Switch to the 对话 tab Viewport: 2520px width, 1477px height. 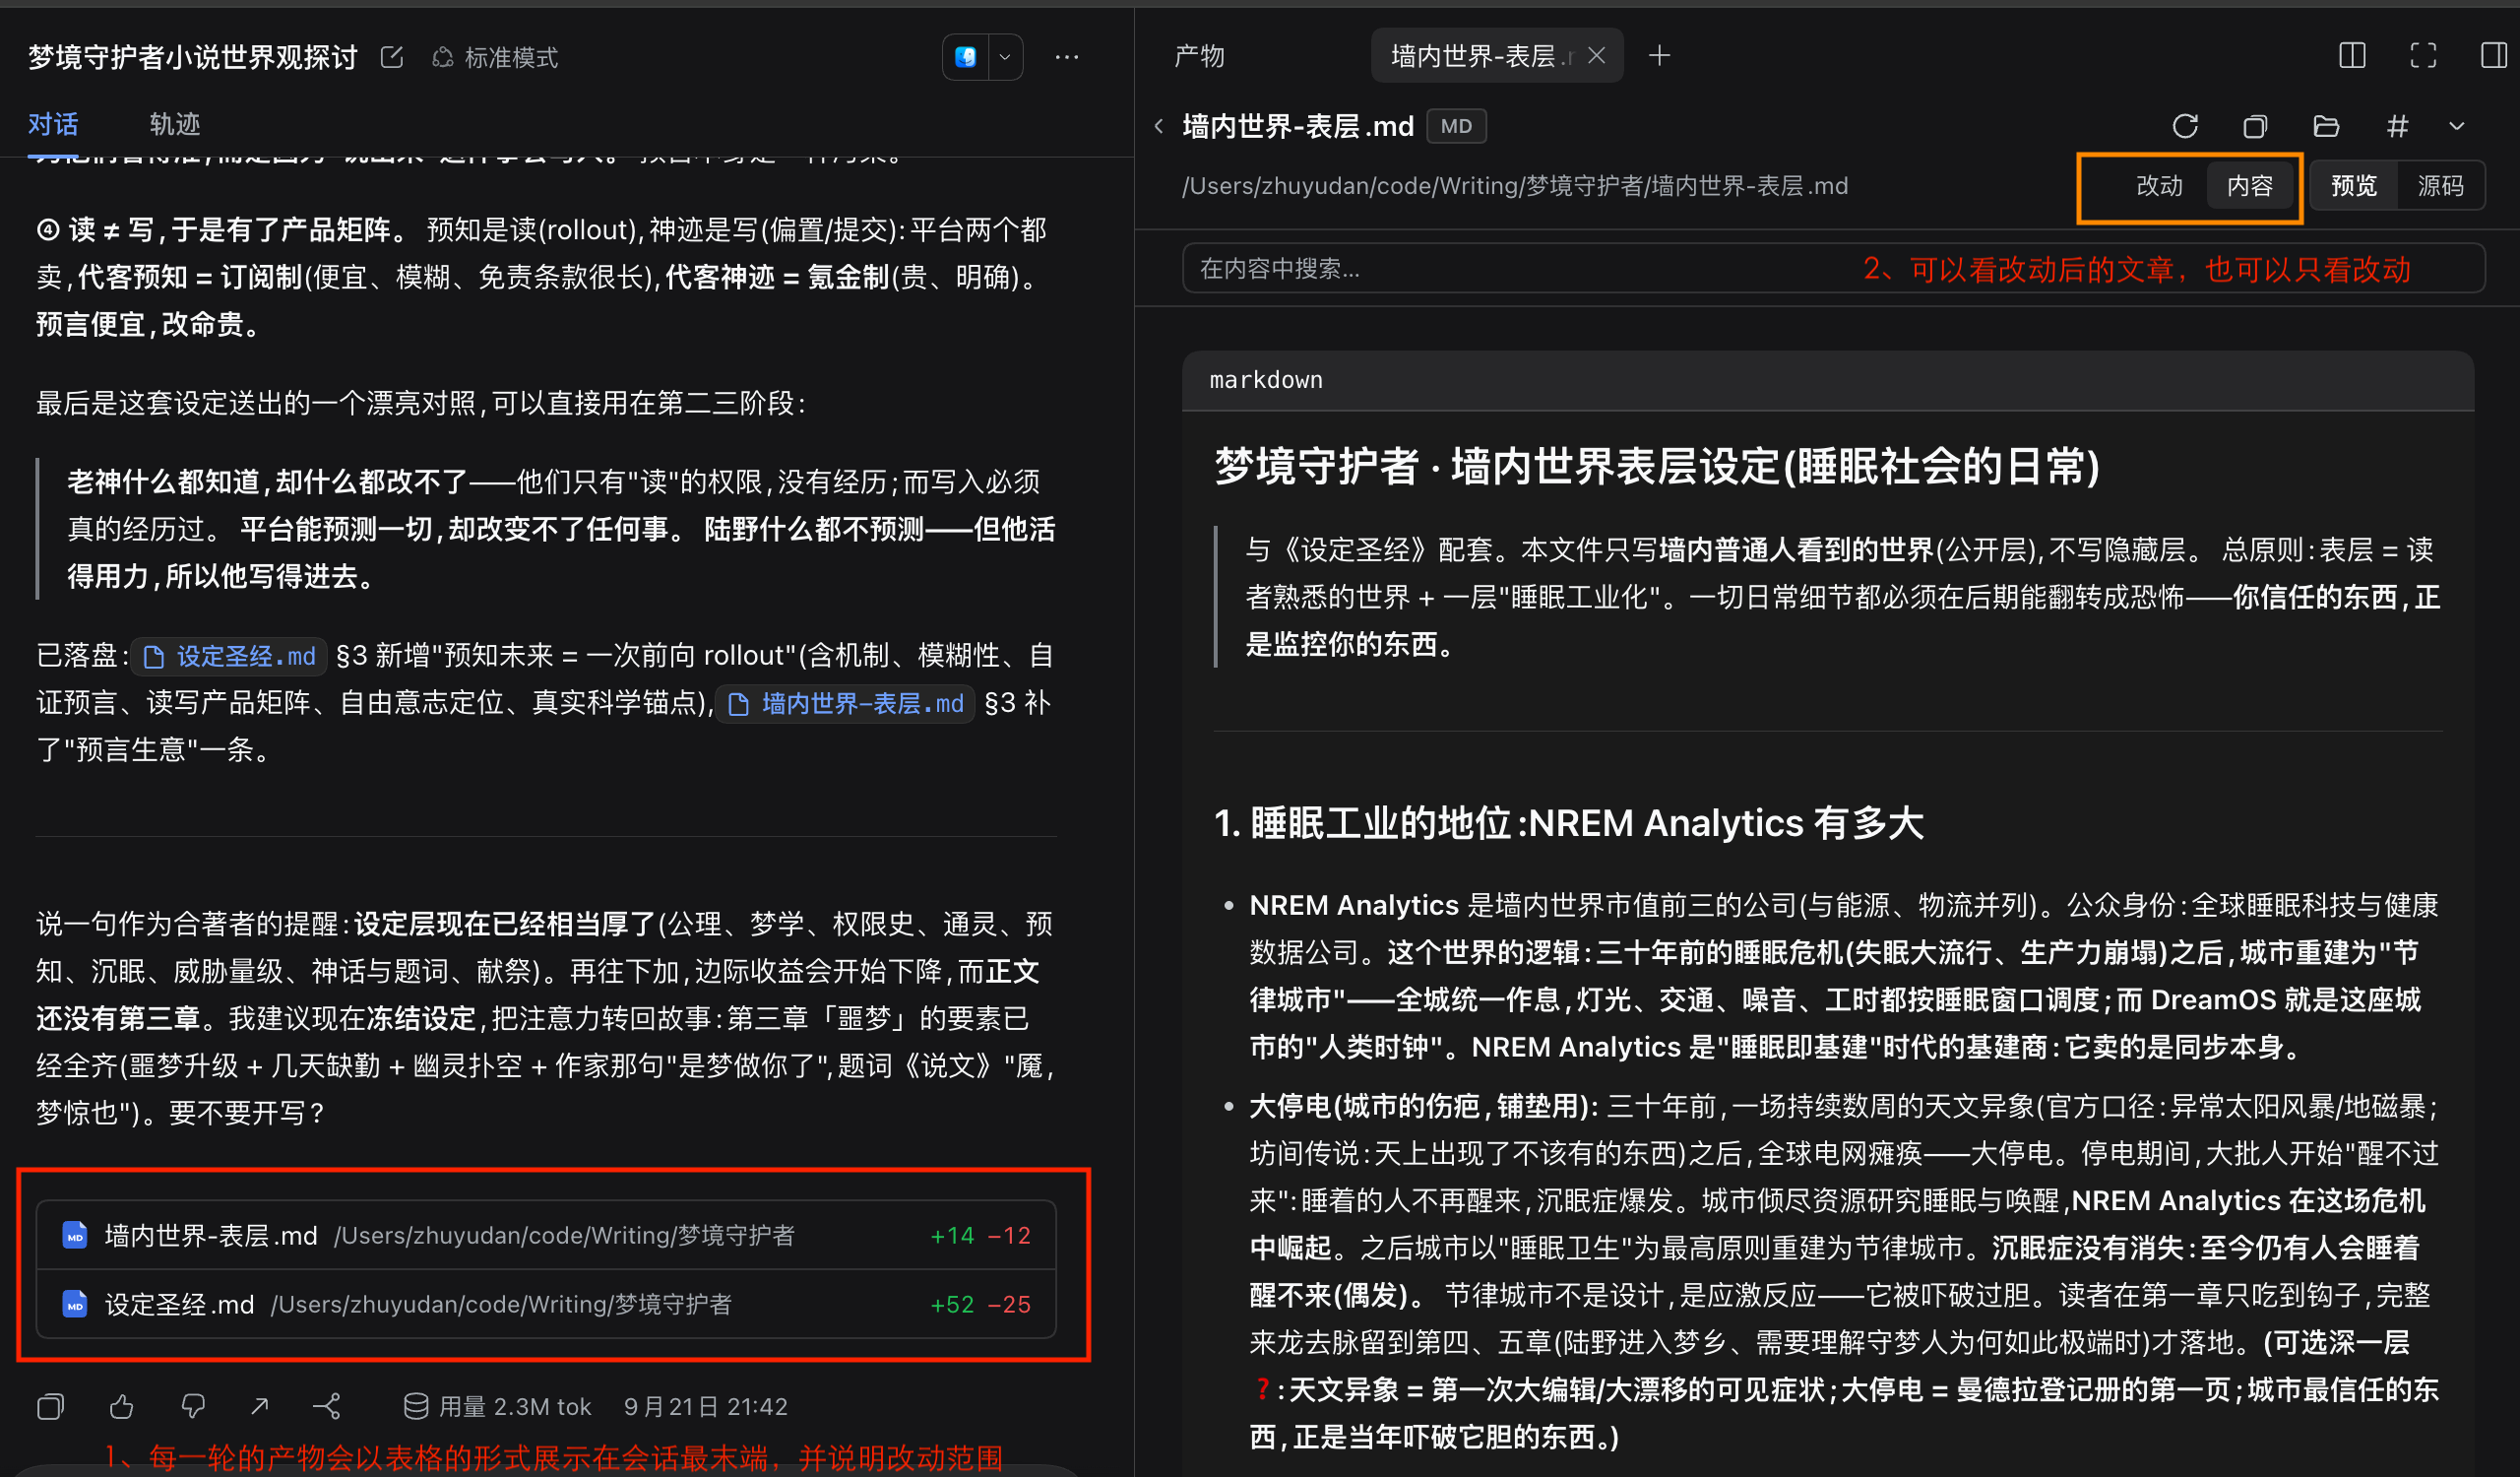click(x=53, y=124)
